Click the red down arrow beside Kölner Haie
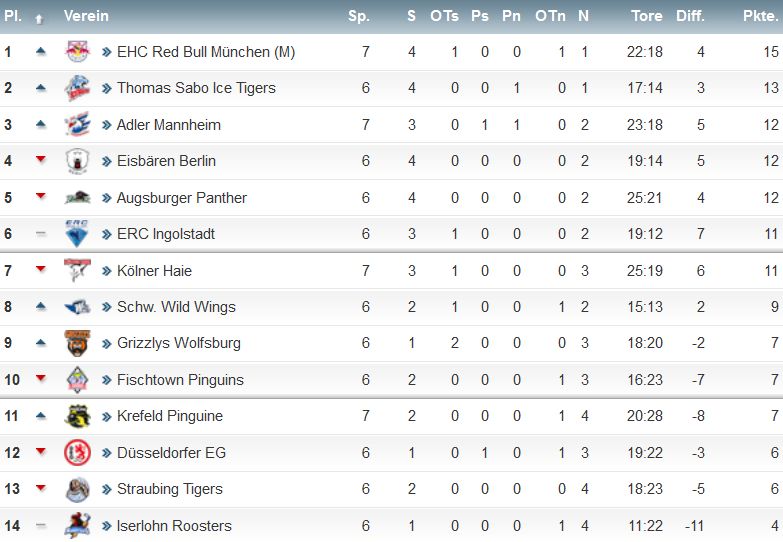This screenshot has height=542, width=783. coord(41,269)
